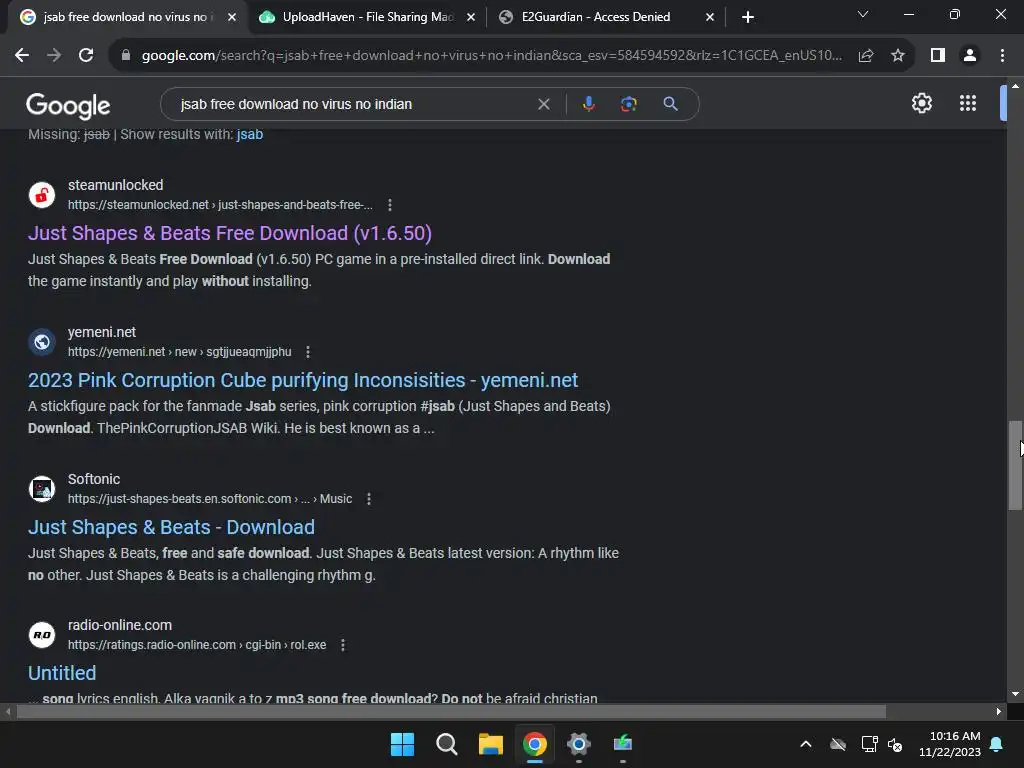Open yemeni.net result options menu
The width and height of the screenshot is (1024, 768).
(x=308, y=352)
